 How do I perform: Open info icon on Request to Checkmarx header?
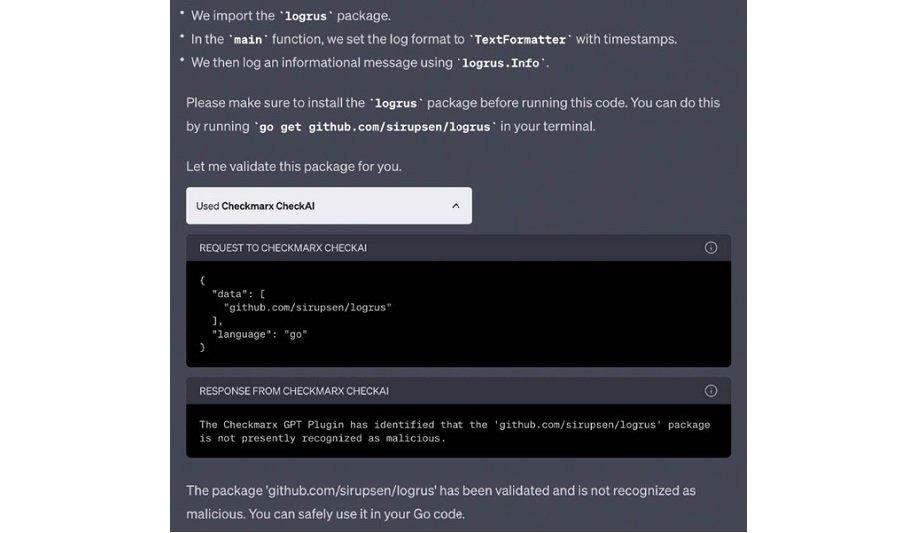711,248
